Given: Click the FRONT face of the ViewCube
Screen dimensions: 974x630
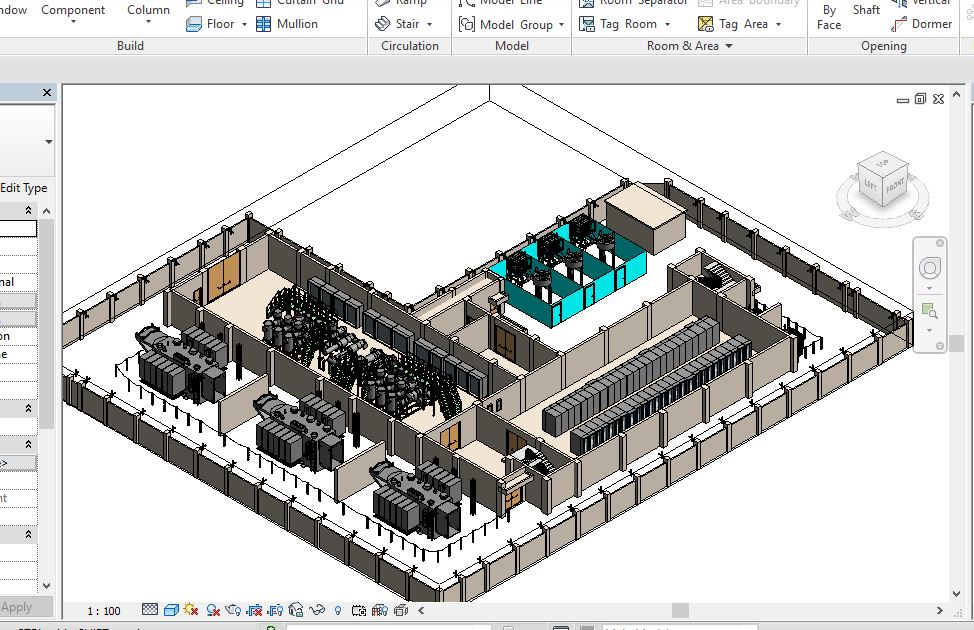Looking at the screenshot, I should point(894,189).
